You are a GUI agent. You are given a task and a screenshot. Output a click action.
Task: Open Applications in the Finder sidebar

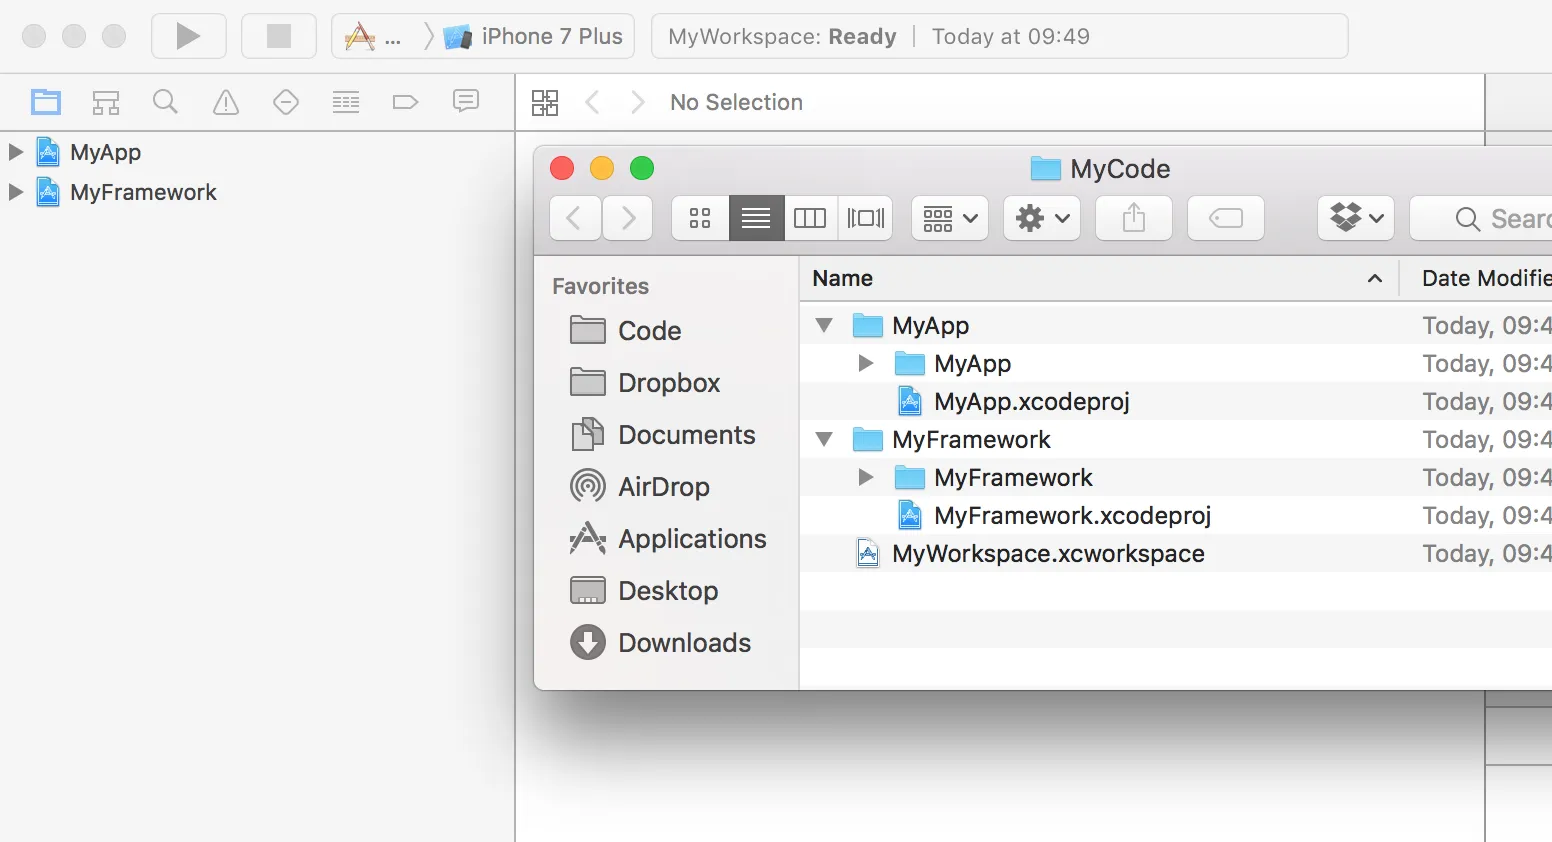tap(668, 539)
